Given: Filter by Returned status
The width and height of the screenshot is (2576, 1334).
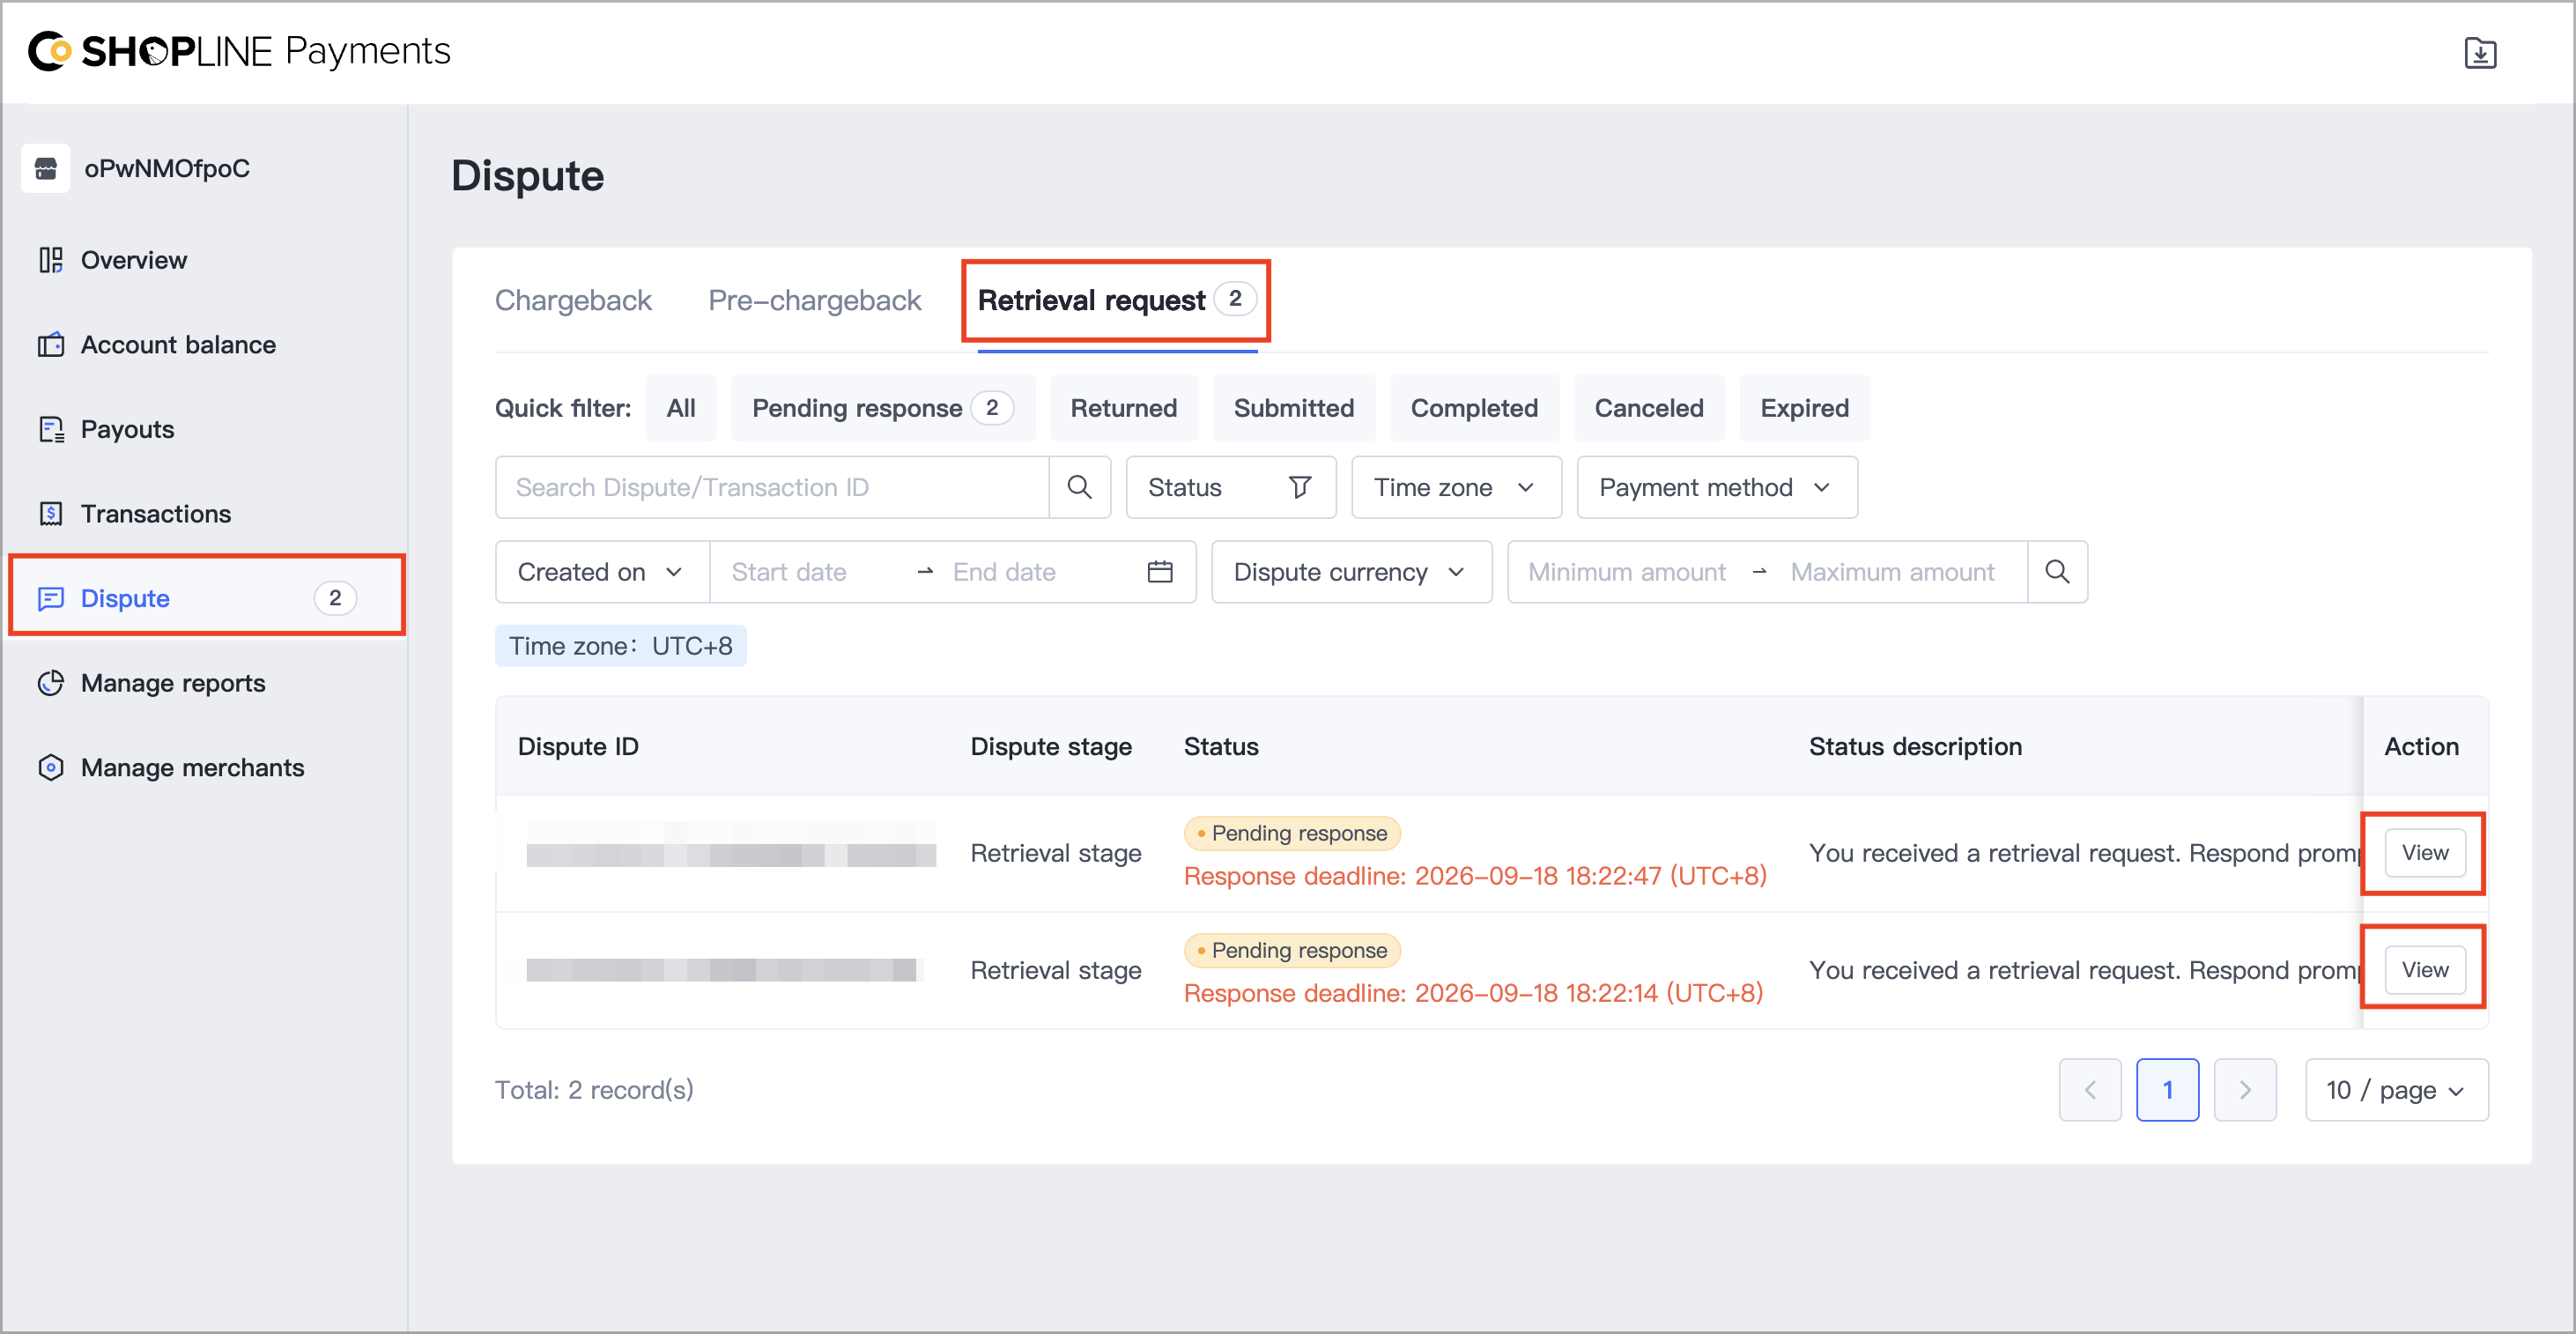Looking at the screenshot, I should click(x=1123, y=408).
